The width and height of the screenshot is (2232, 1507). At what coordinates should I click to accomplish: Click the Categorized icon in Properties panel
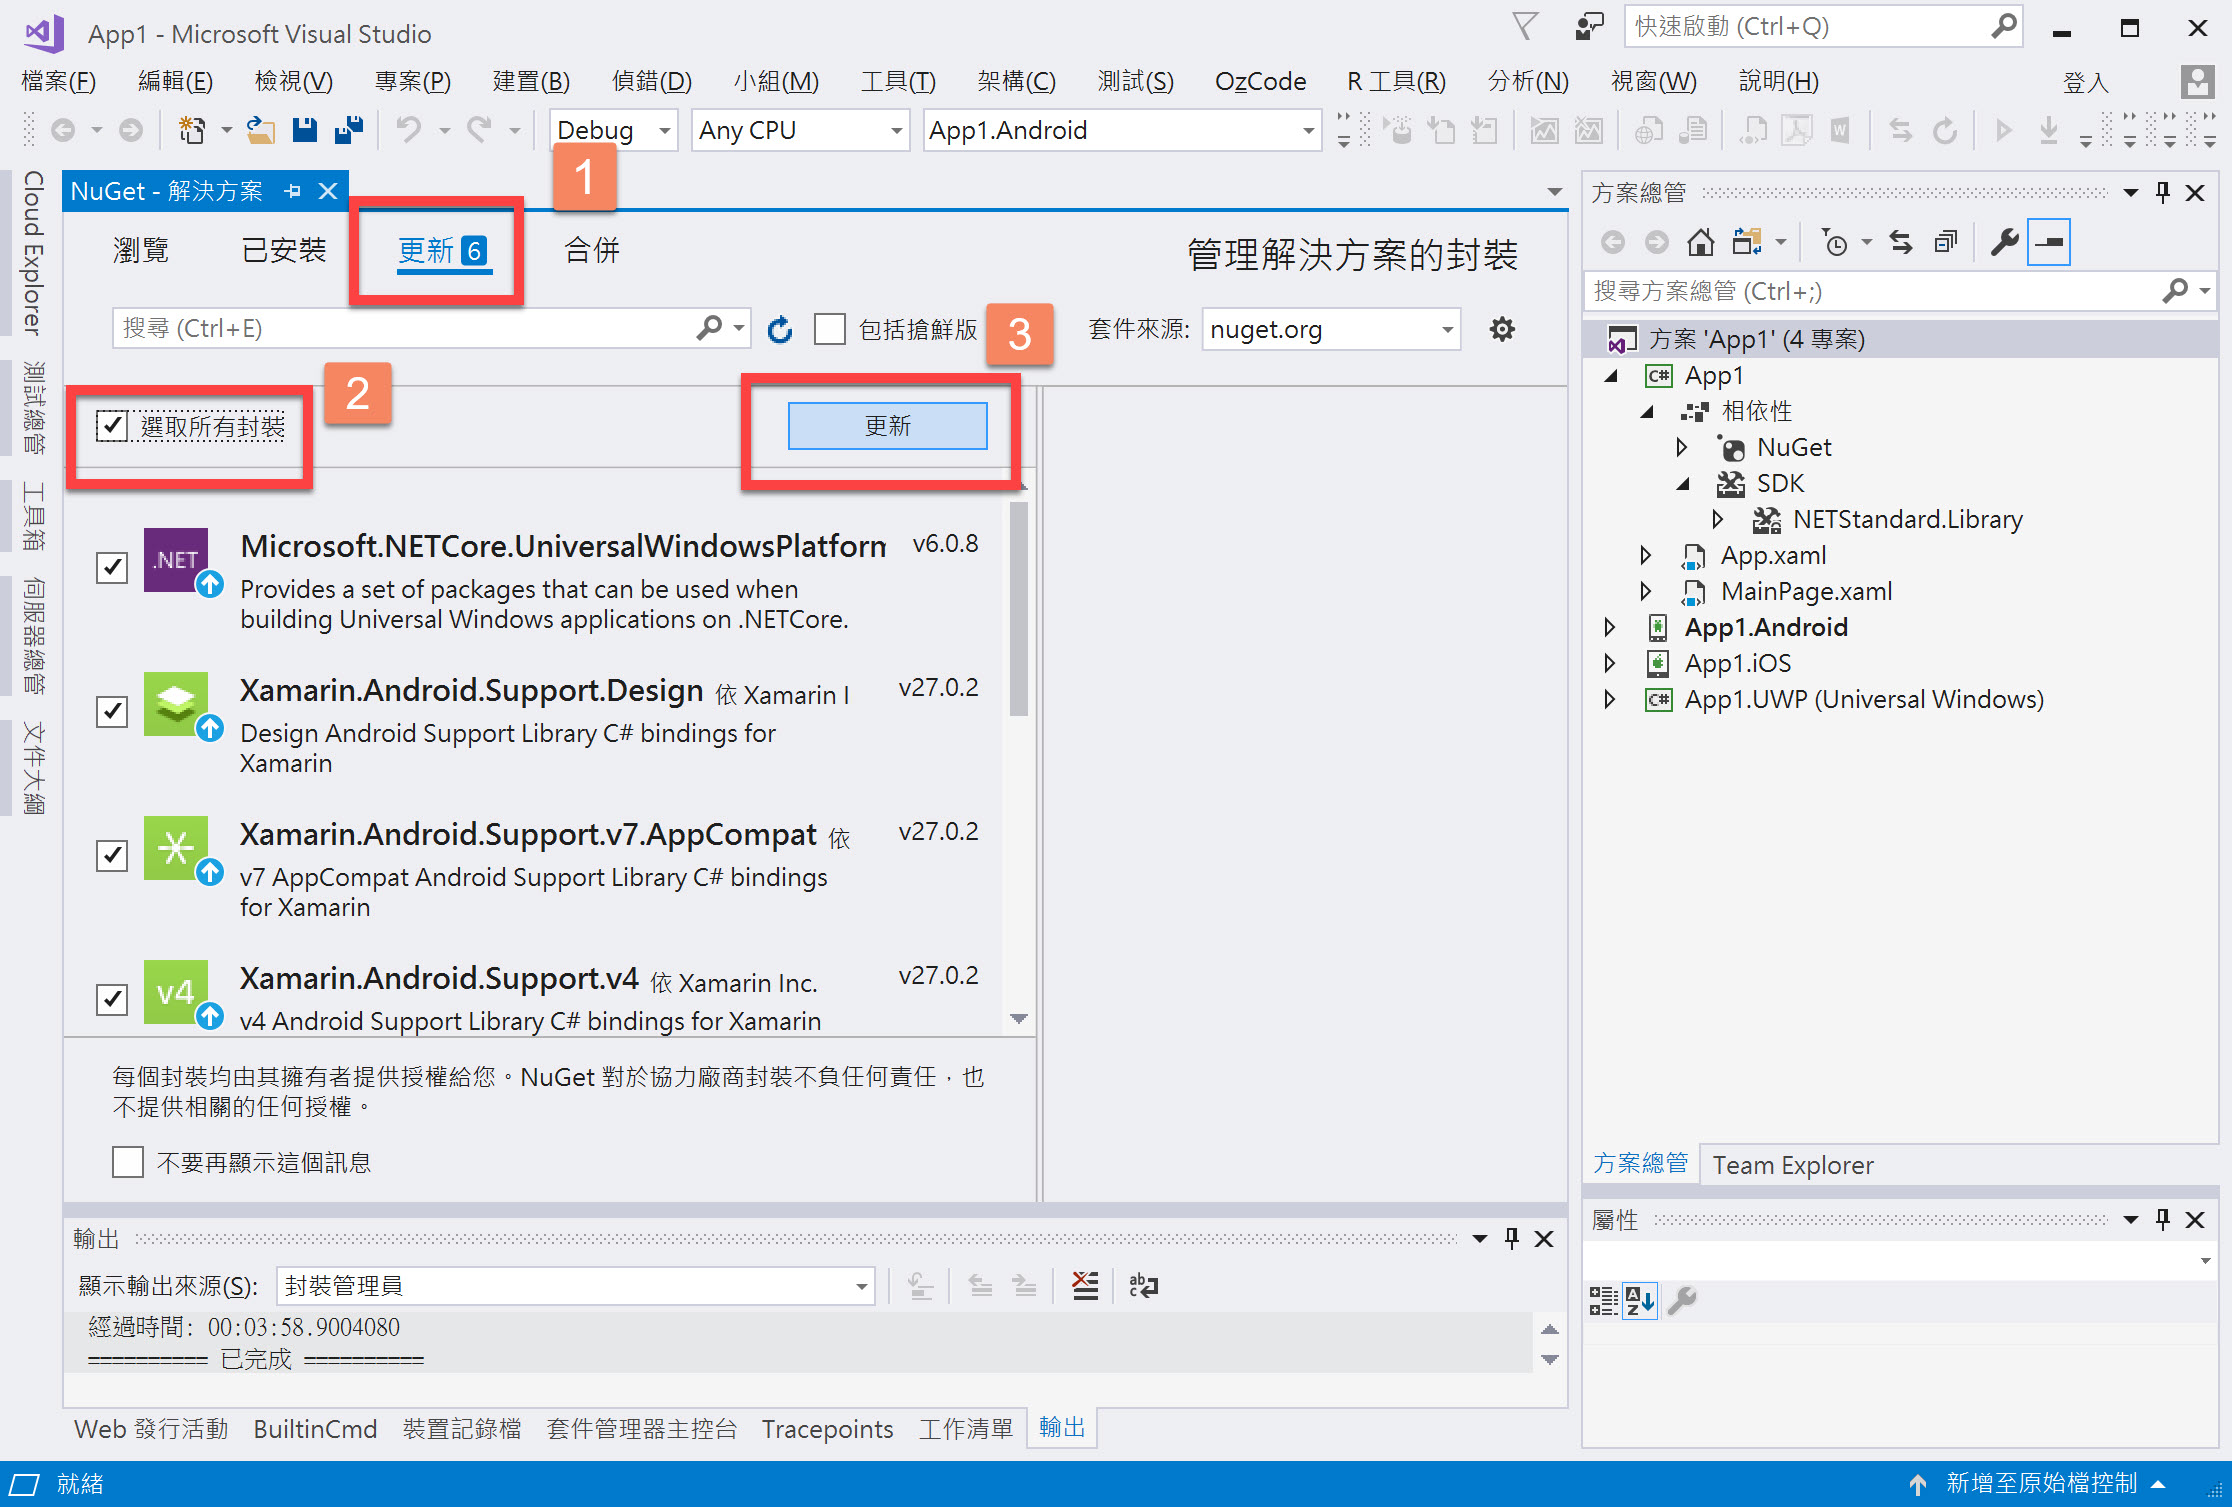(1603, 1301)
